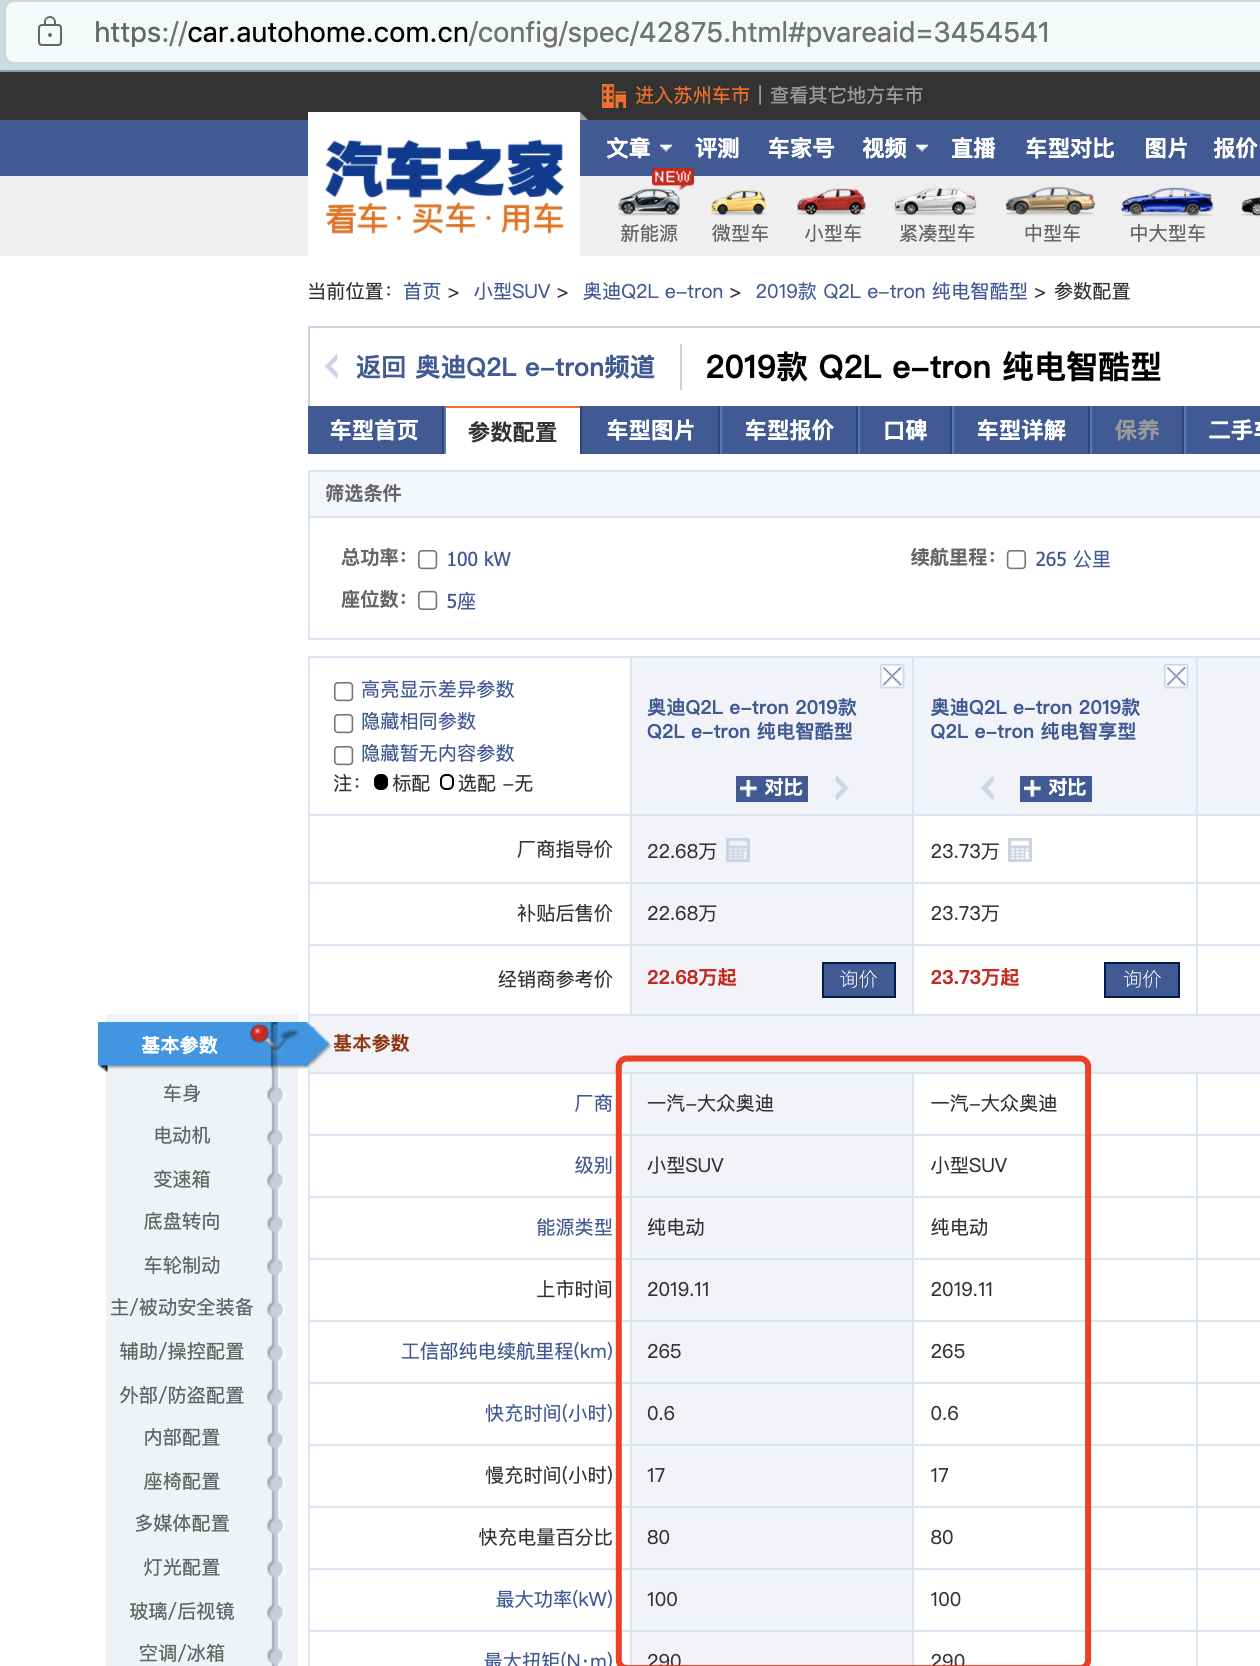The width and height of the screenshot is (1260, 1666).
Task: Enable 隐藏暂无内容参数 checkbox
Action: click(343, 754)
